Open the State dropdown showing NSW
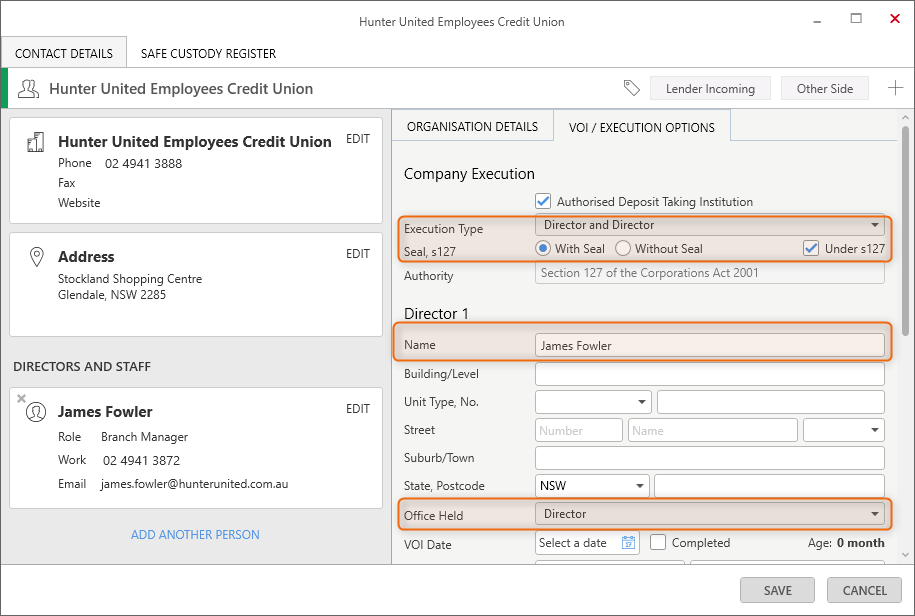Image resolution: width=915 pixels, height=616 pixels. (592, 486)
